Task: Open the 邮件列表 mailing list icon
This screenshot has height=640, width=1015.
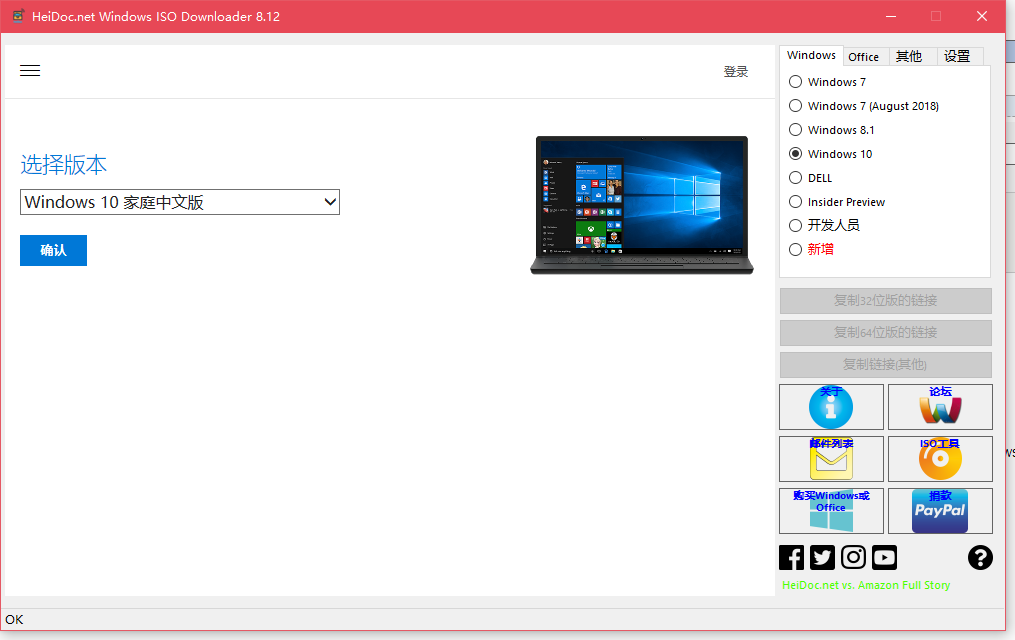Action: [831, 459]
